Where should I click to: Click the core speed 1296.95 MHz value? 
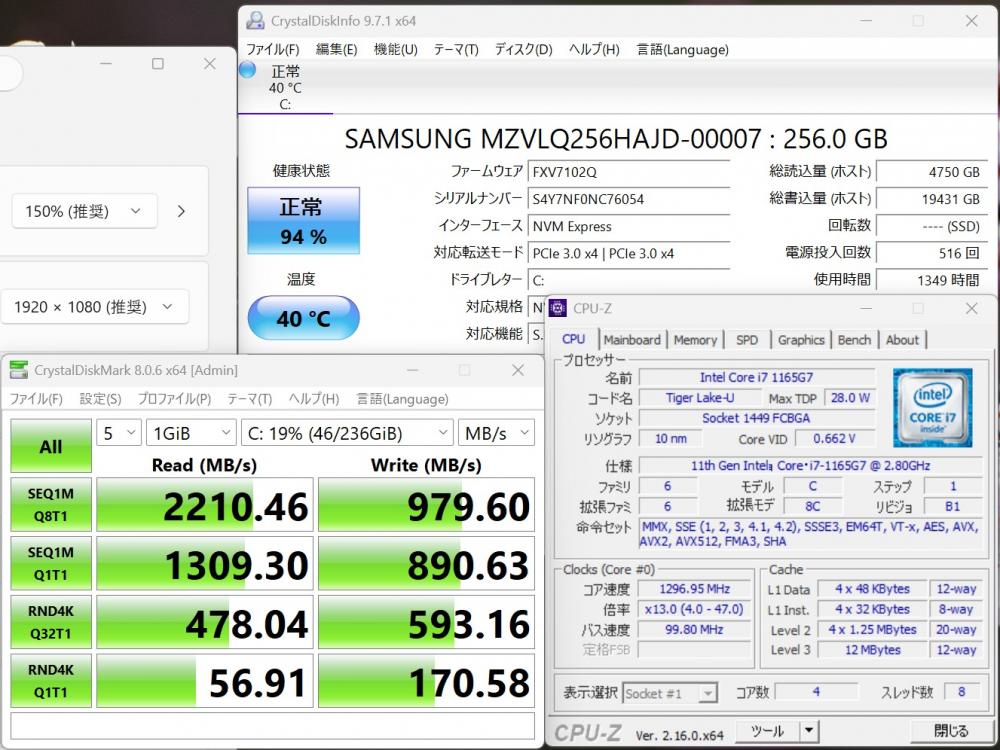695,589
